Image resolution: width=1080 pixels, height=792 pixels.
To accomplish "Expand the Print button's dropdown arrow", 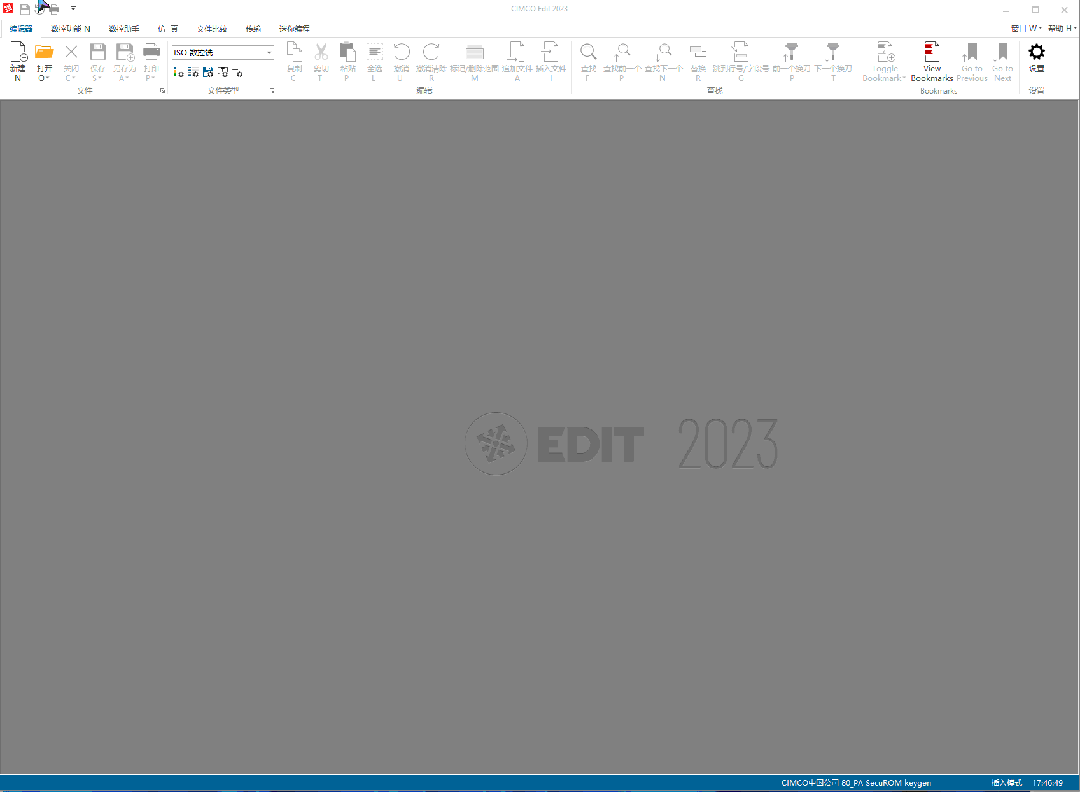I will coord(154,78).
